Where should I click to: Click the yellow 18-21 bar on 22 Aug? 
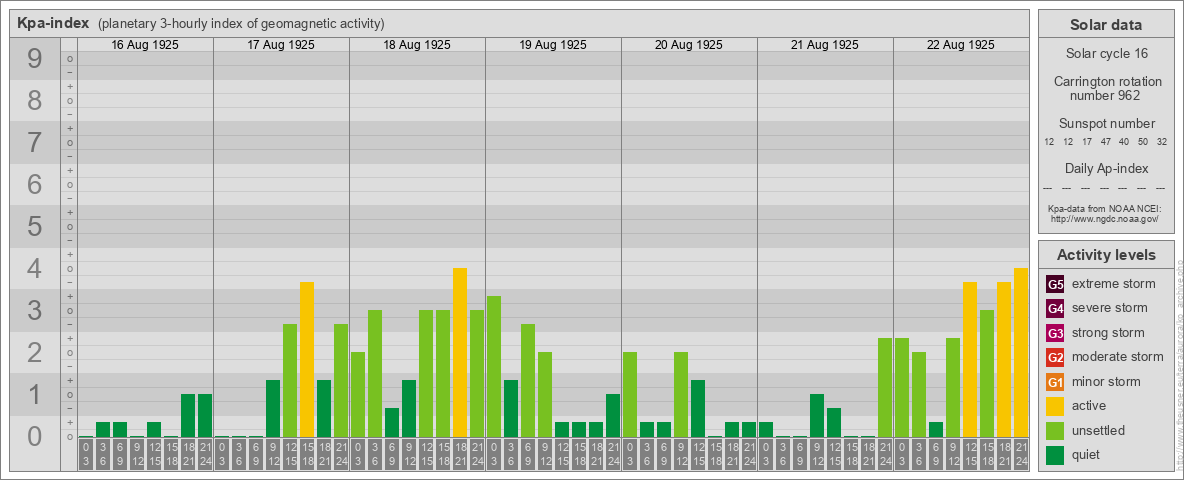click(x=1004, y=359)
